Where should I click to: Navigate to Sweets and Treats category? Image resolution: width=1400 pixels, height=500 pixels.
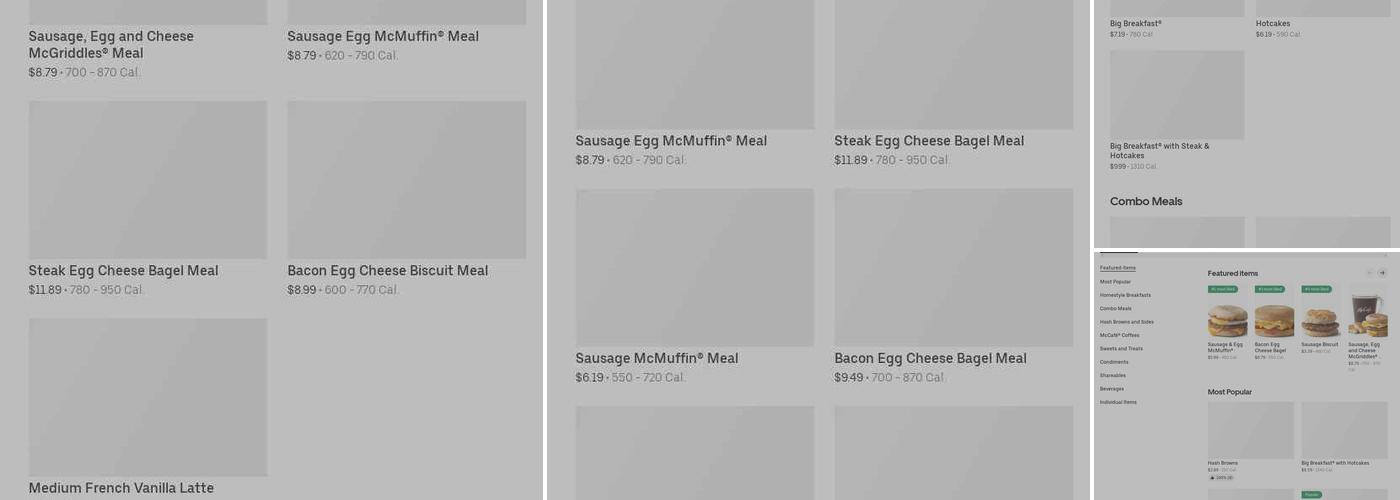point(1121,349)
